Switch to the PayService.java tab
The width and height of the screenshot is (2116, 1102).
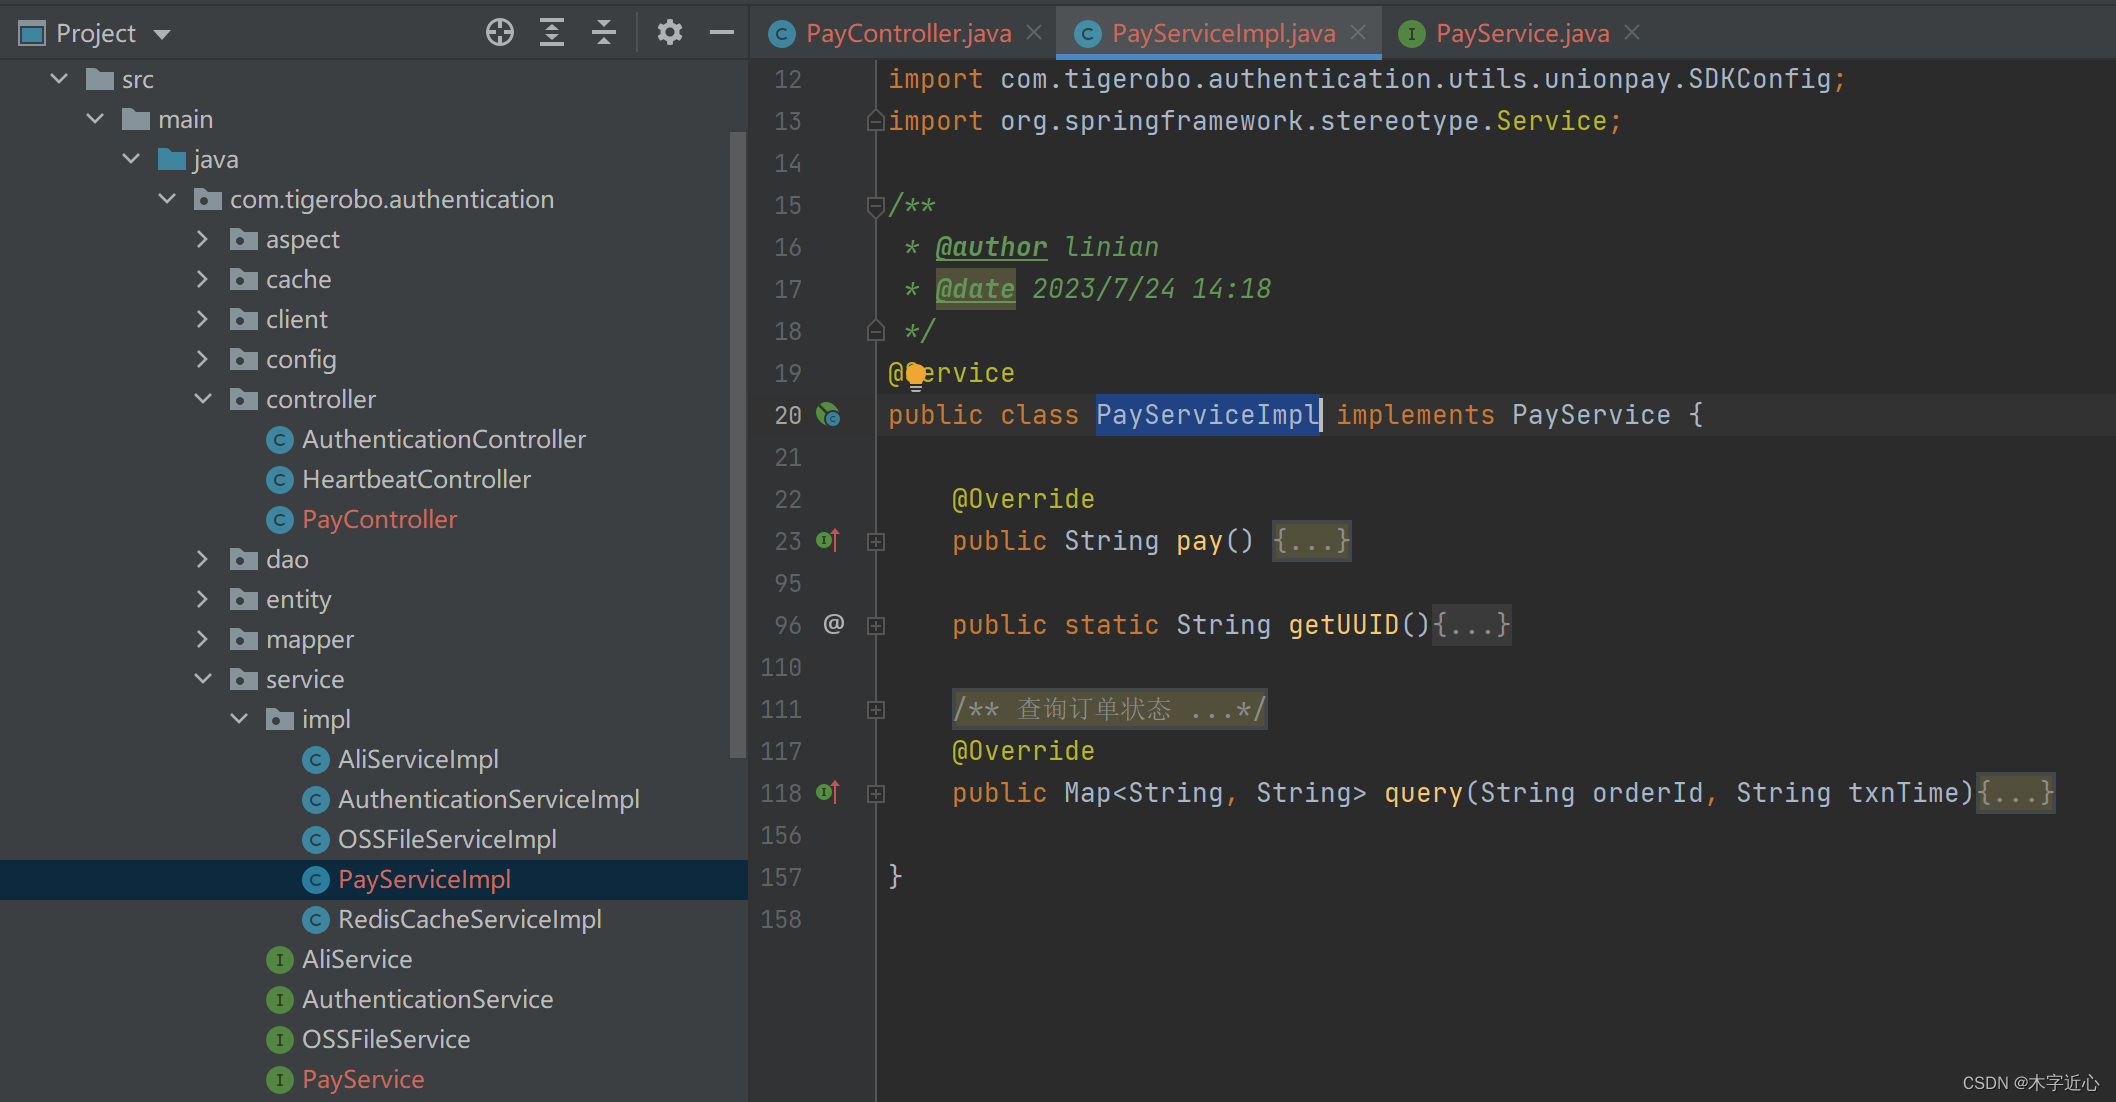[x=1521, y=33]
